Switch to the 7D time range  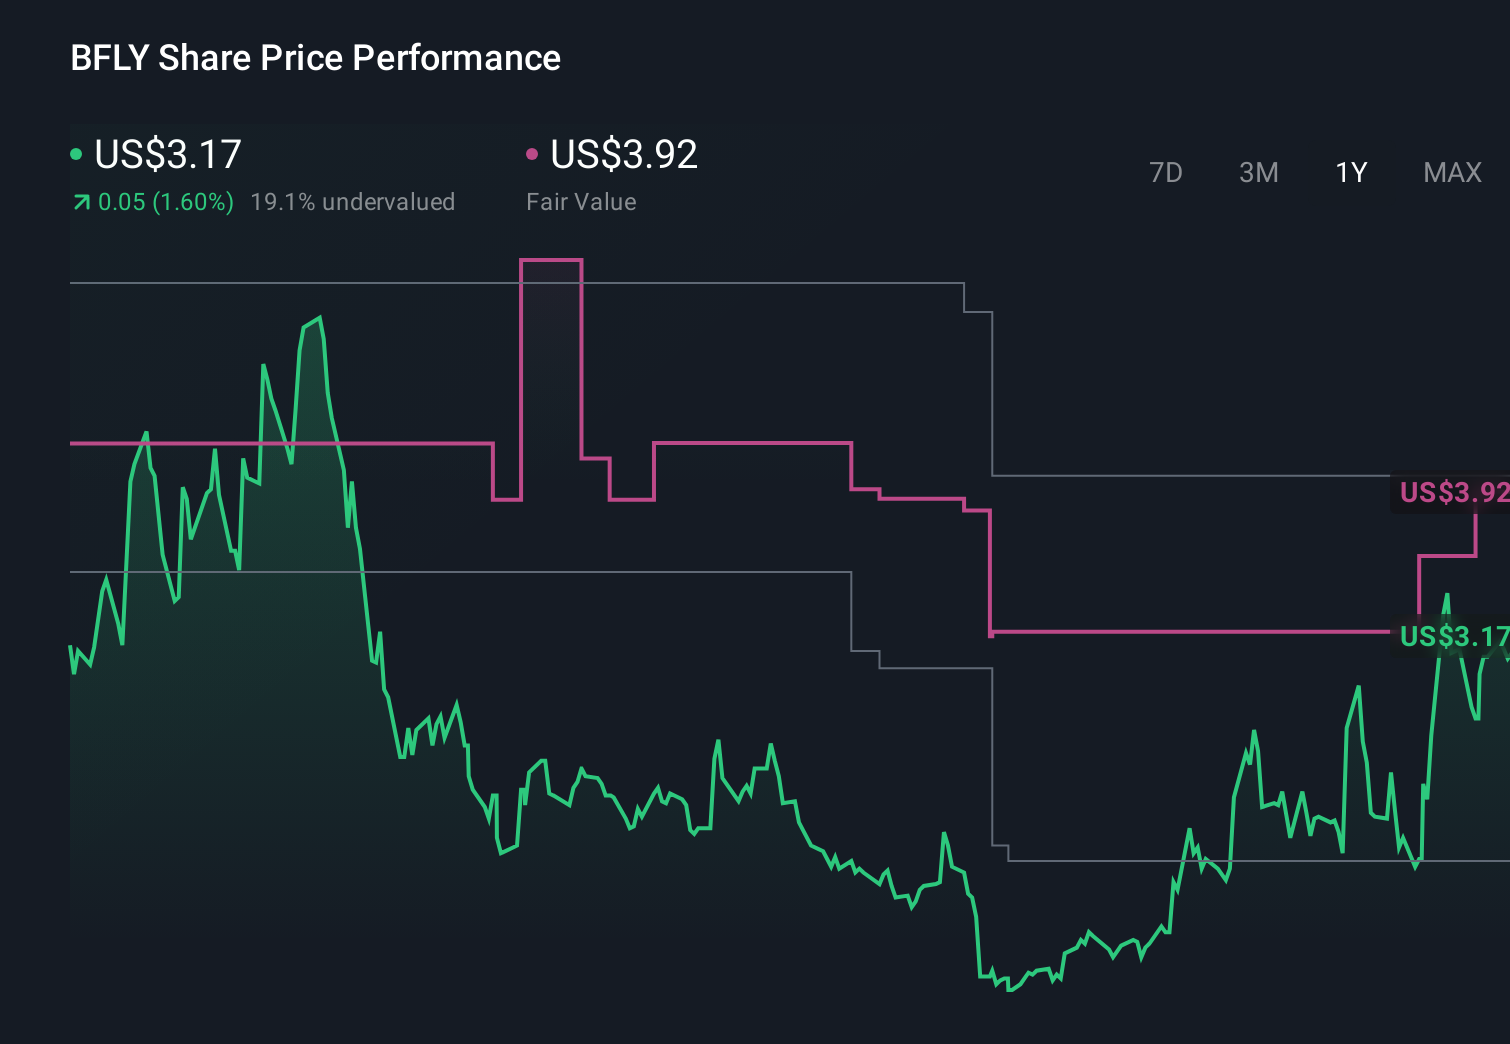[1166, 172]
